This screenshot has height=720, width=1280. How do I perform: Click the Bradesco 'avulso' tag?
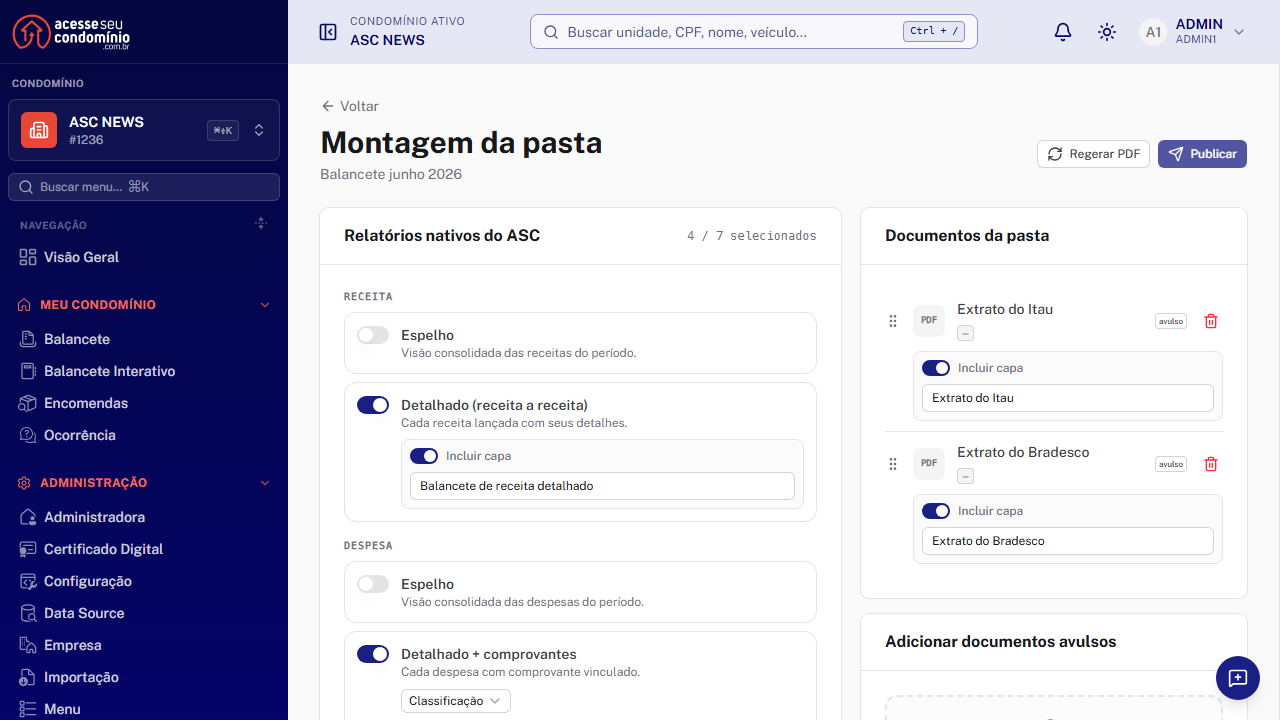pos(1171,464)
